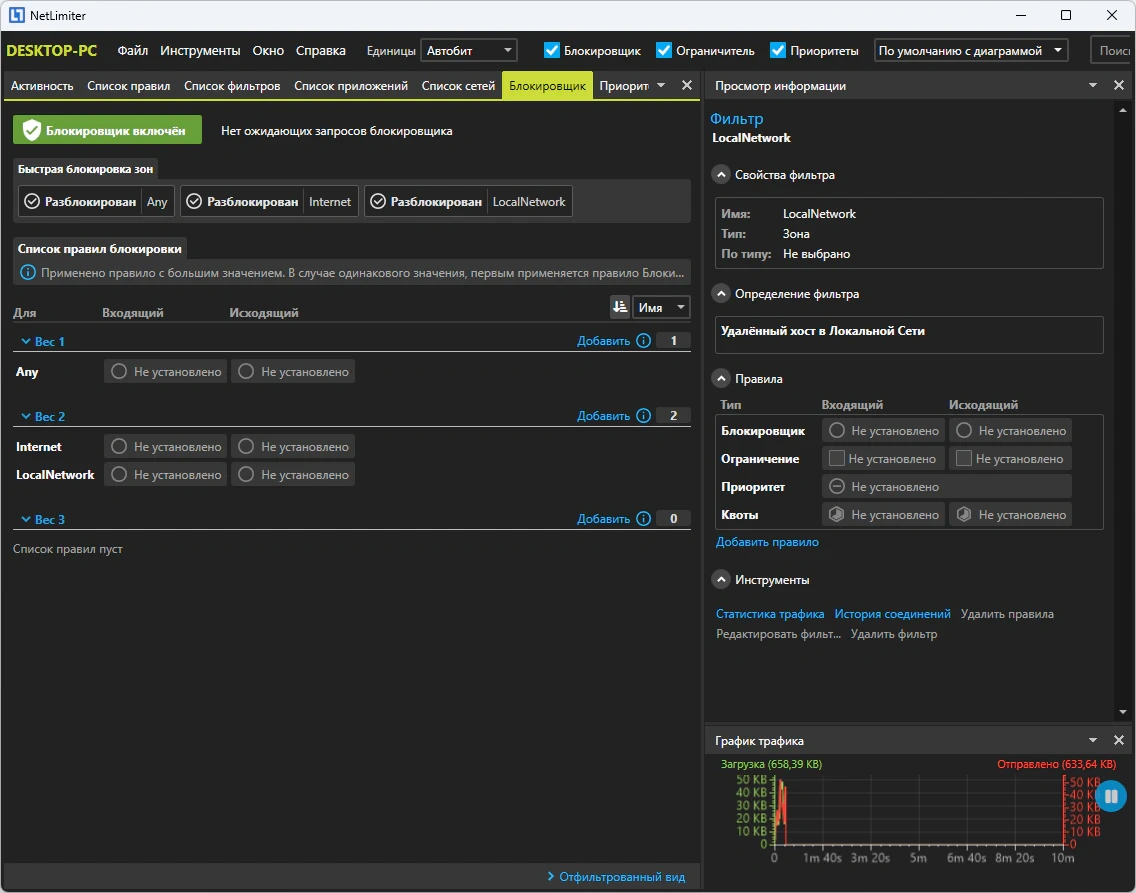Select incoming radio for Any rule
The image size is (1136, 893).
[x=119, y=372]
